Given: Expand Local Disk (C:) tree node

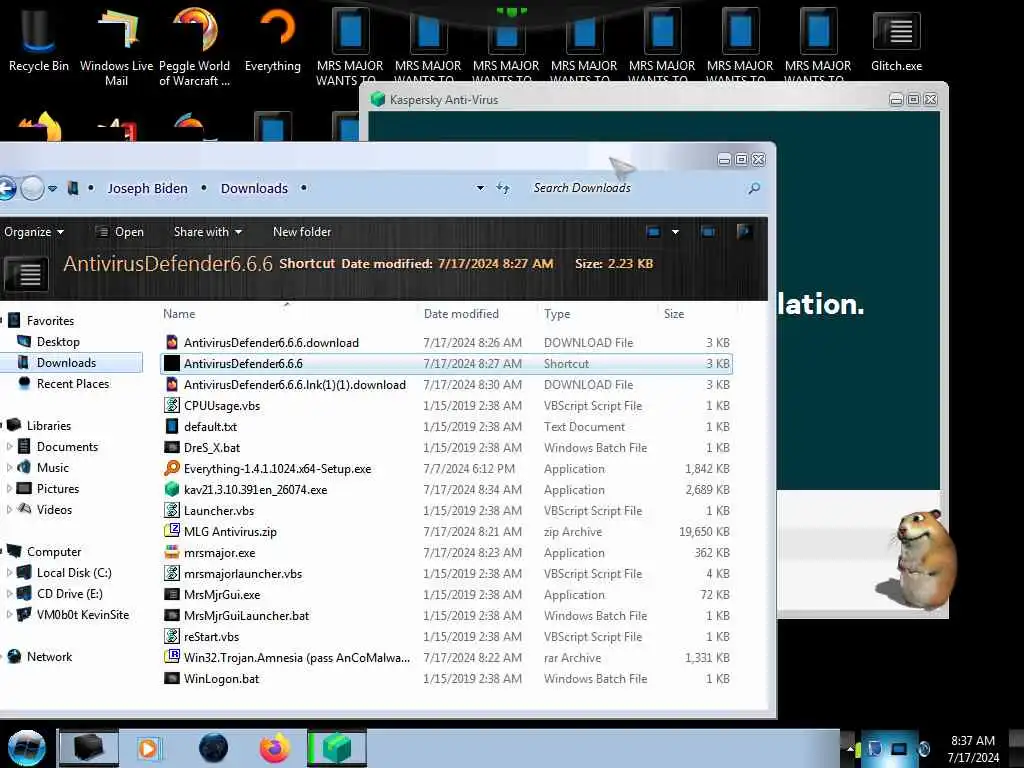Looking at the screenshot, I should pyautogui.click(x=9, y=573).
